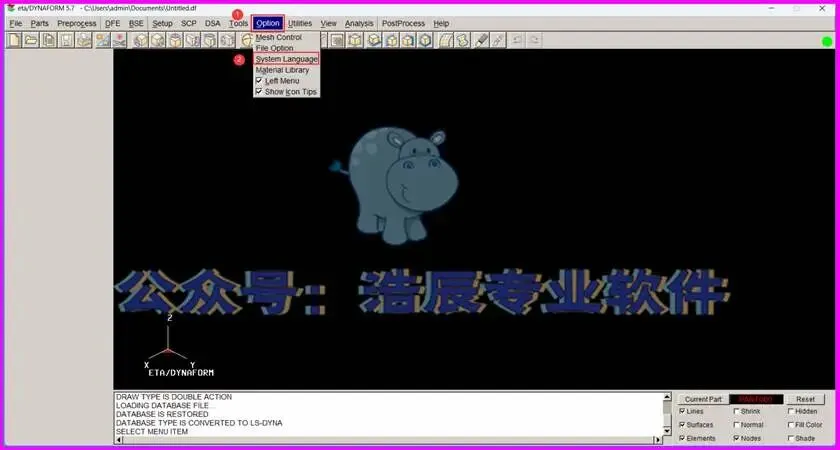The width and height of the screenshot is (840, 450).
Task: Select File Option from the Option menu
Action: 275,48
